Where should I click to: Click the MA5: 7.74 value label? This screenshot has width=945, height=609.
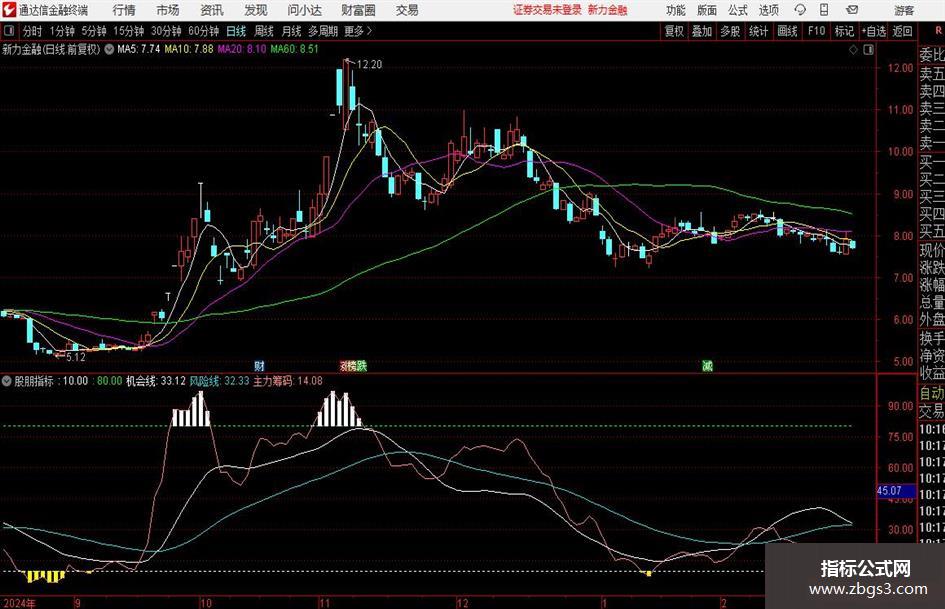(139, 49)
